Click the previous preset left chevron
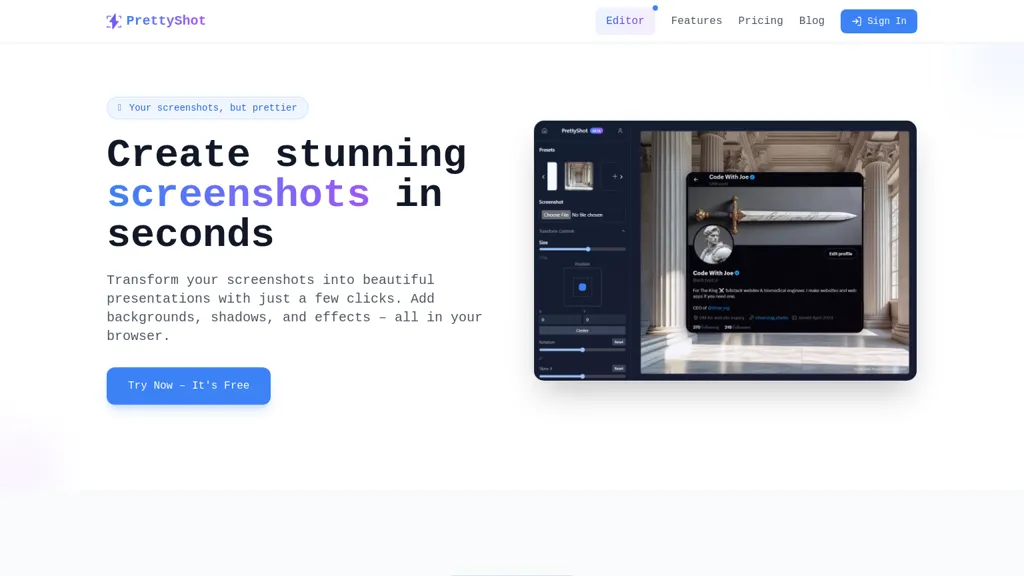This screenshot has height=576, width=1024. click(543, 176)
